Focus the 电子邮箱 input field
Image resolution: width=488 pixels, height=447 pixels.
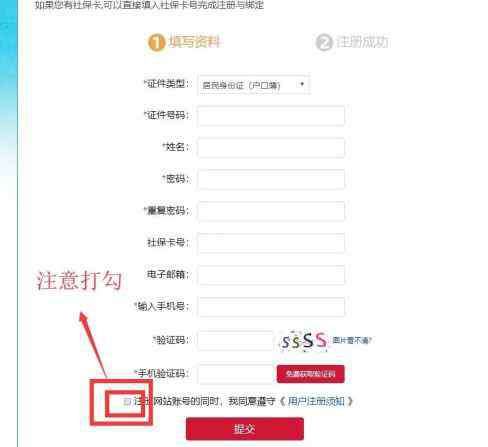coord(271,275)
